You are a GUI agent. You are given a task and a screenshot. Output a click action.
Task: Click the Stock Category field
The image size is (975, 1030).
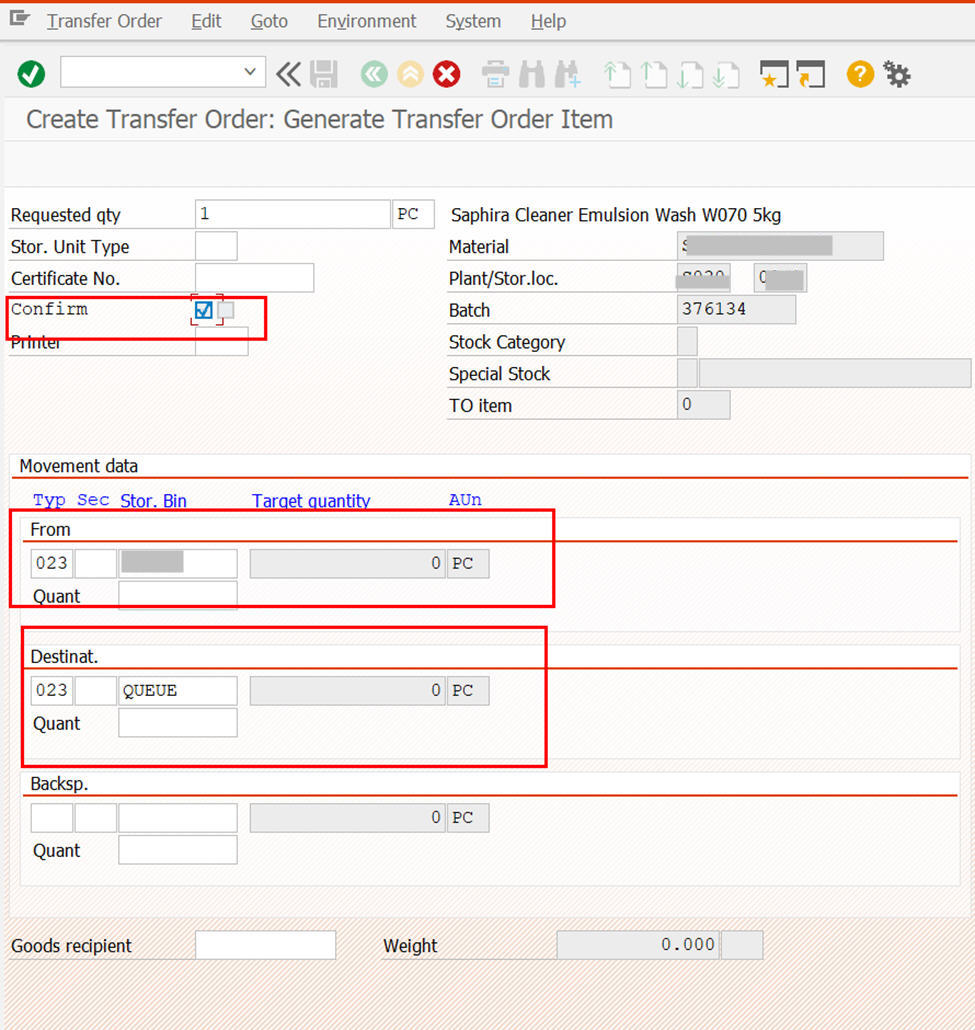coord(687,342)
